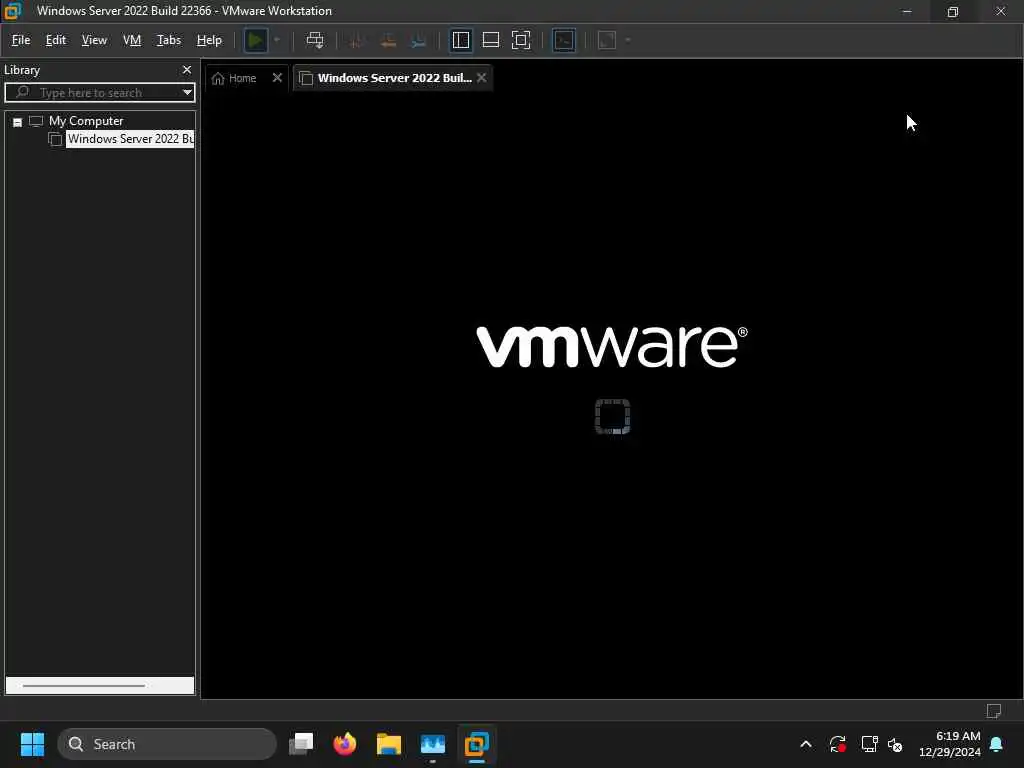Toggle console view button
Screen dimensions: 1024x768
[564, 40]
